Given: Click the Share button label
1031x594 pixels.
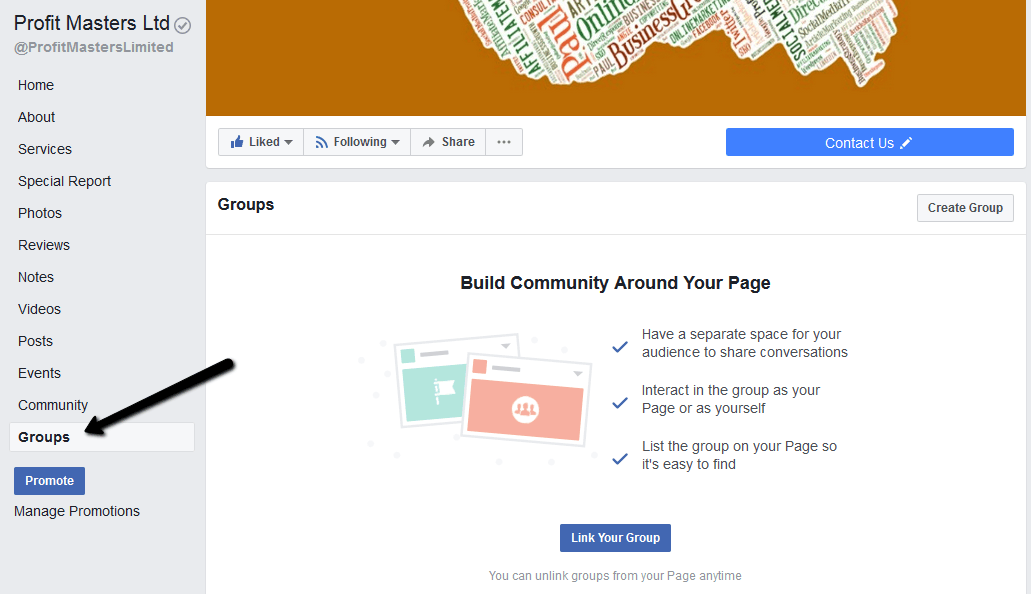Looking at the screenshot, I should click(x=458, y=142).
